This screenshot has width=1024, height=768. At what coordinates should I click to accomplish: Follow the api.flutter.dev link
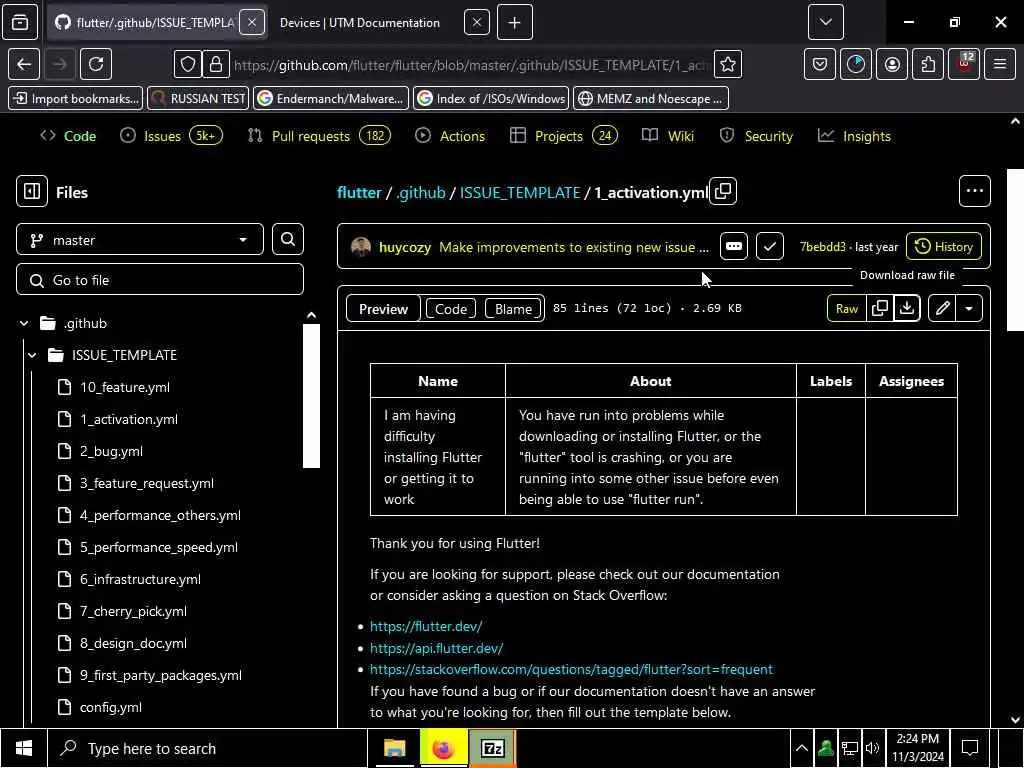coord(436,648)
